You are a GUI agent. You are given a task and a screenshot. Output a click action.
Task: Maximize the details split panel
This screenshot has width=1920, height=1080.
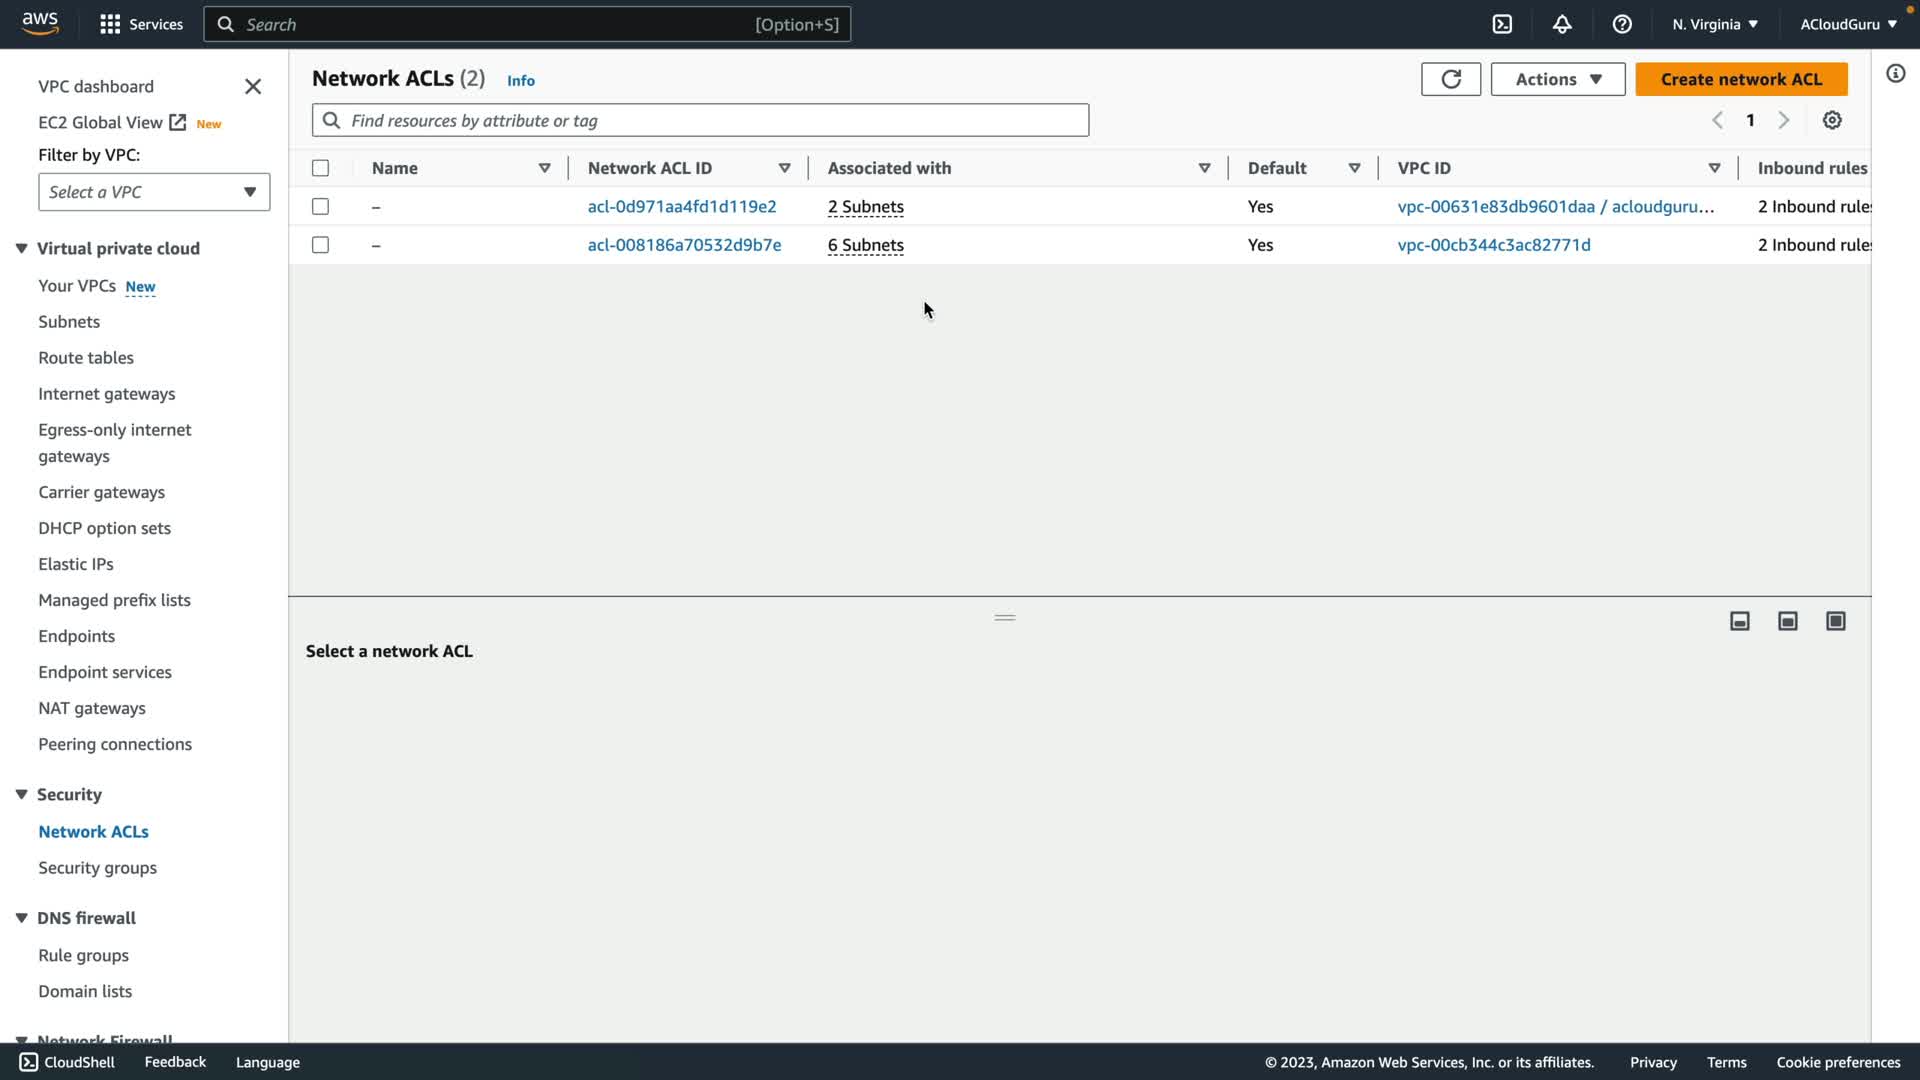pyautogui.click(x=1836, y=621)
